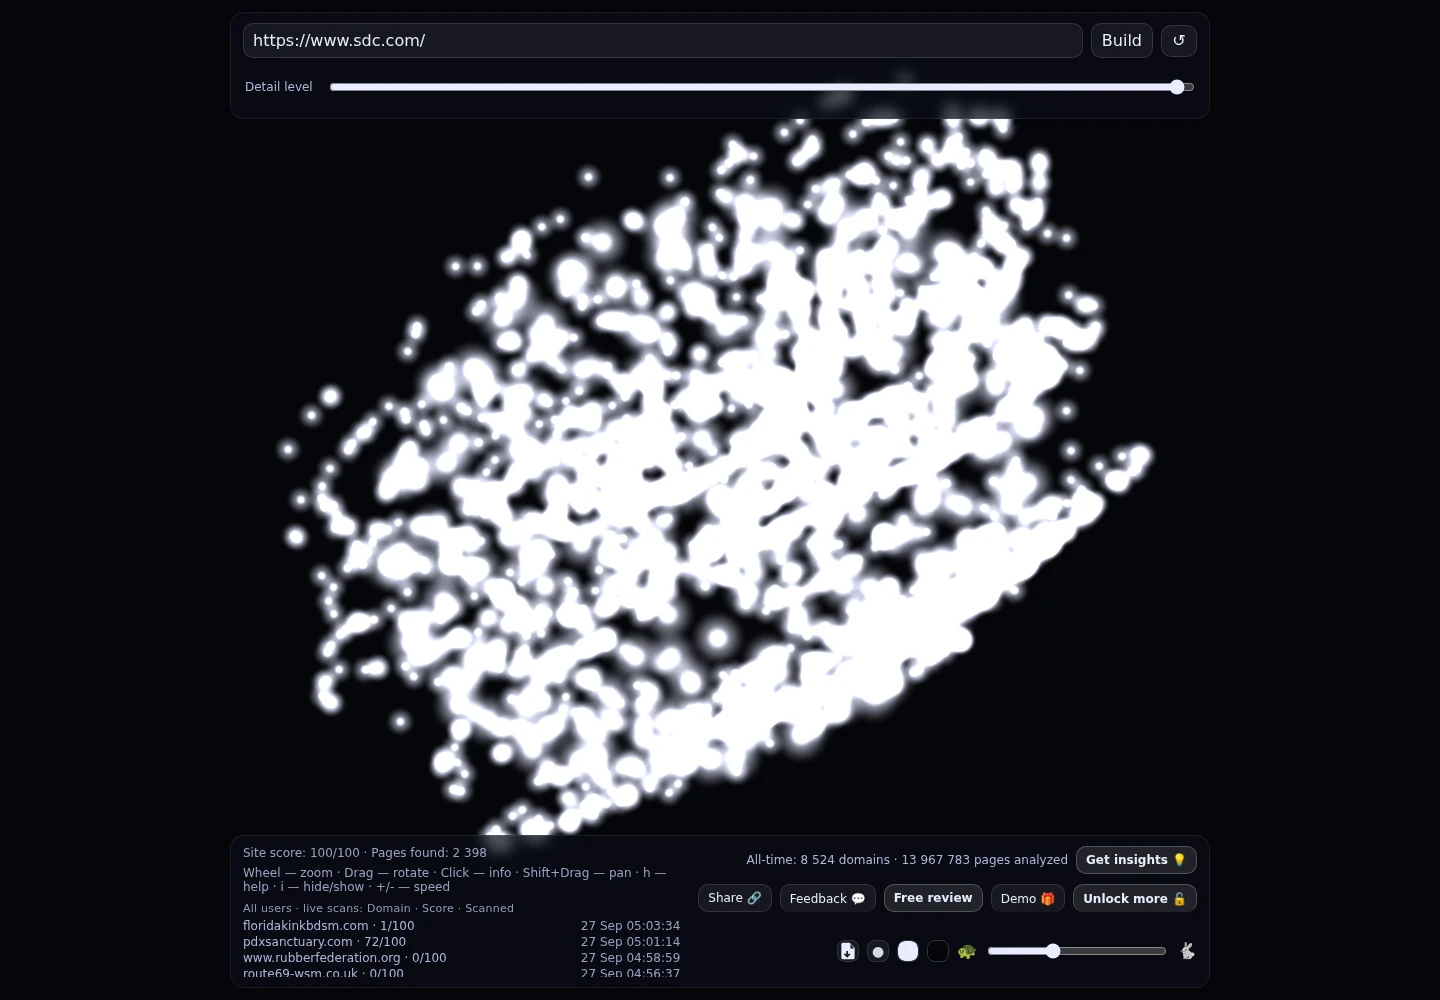Image resolution: width=1440 pixels, height=1000 pixels.
Task: Click the record dot icon
Action: click(x=878, y=951)
